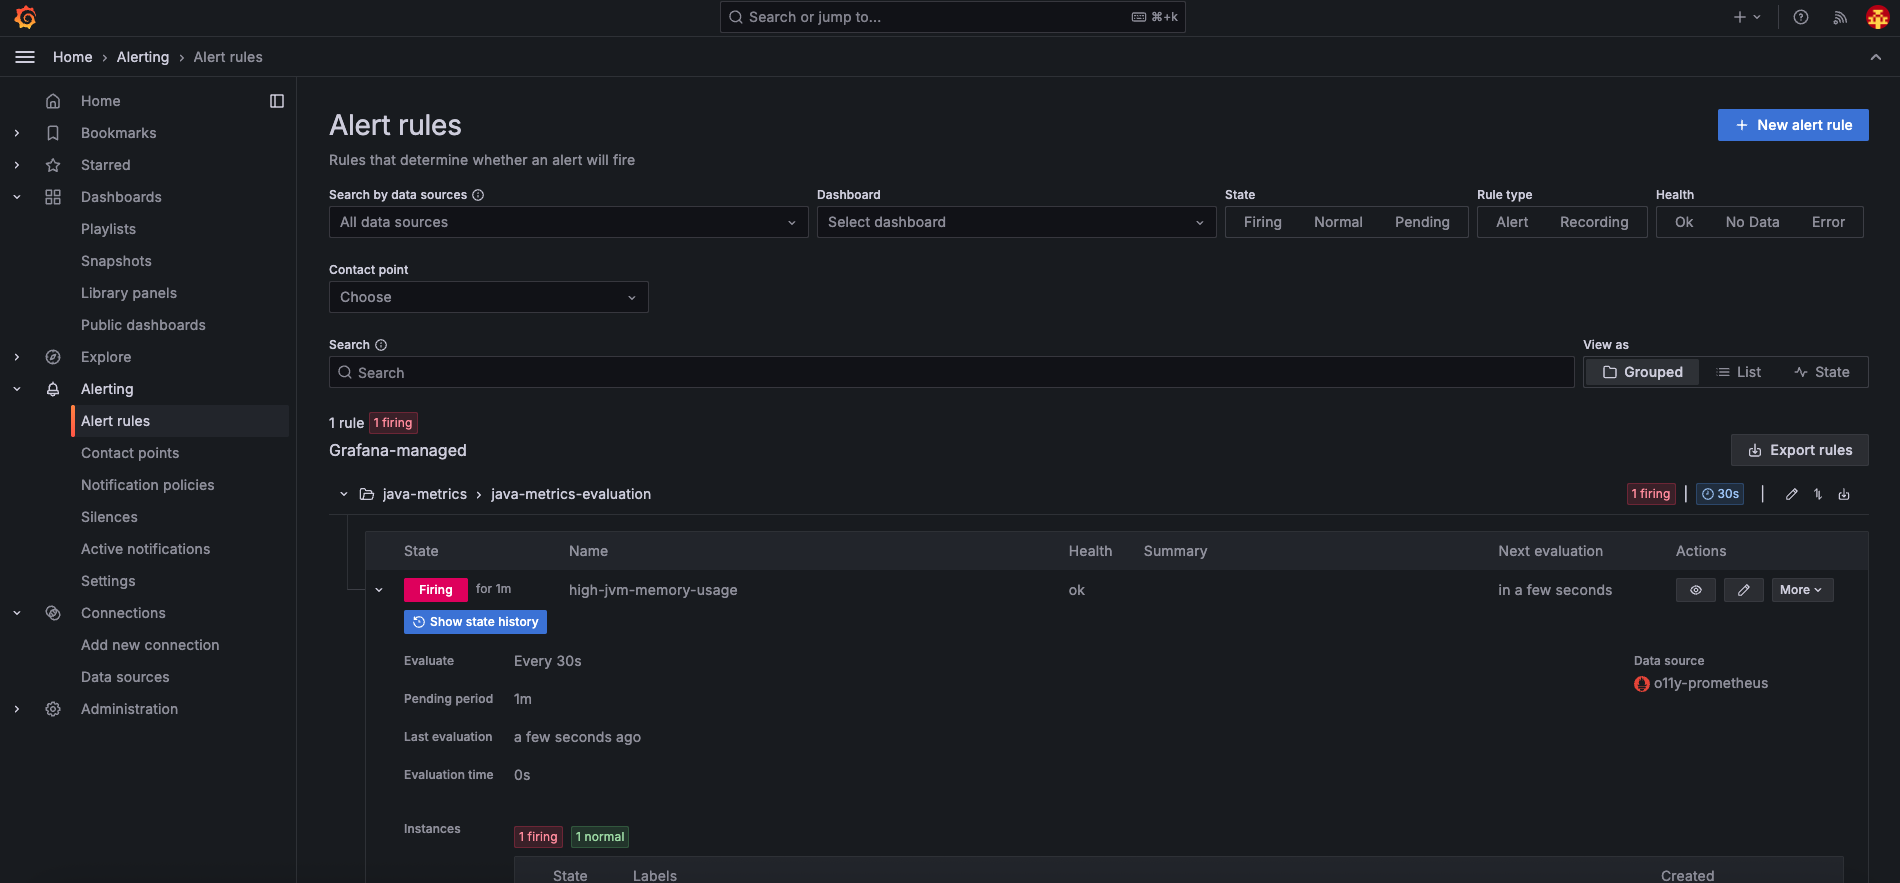Filter by No Data health
Viewport: 1900px width, 883px height.
tap(1752, 222)
